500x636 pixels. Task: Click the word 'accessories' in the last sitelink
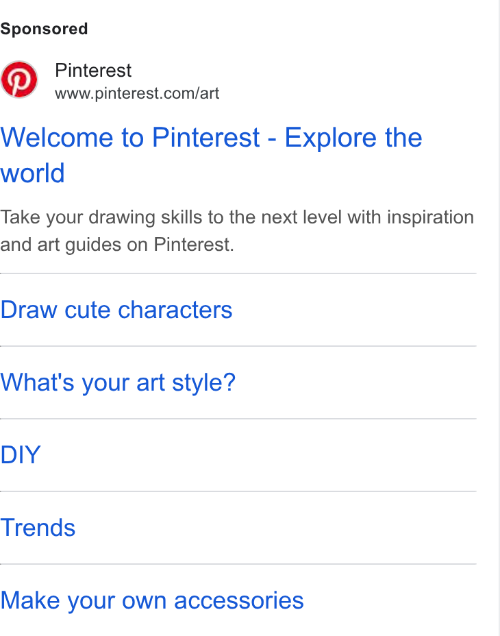239,601
